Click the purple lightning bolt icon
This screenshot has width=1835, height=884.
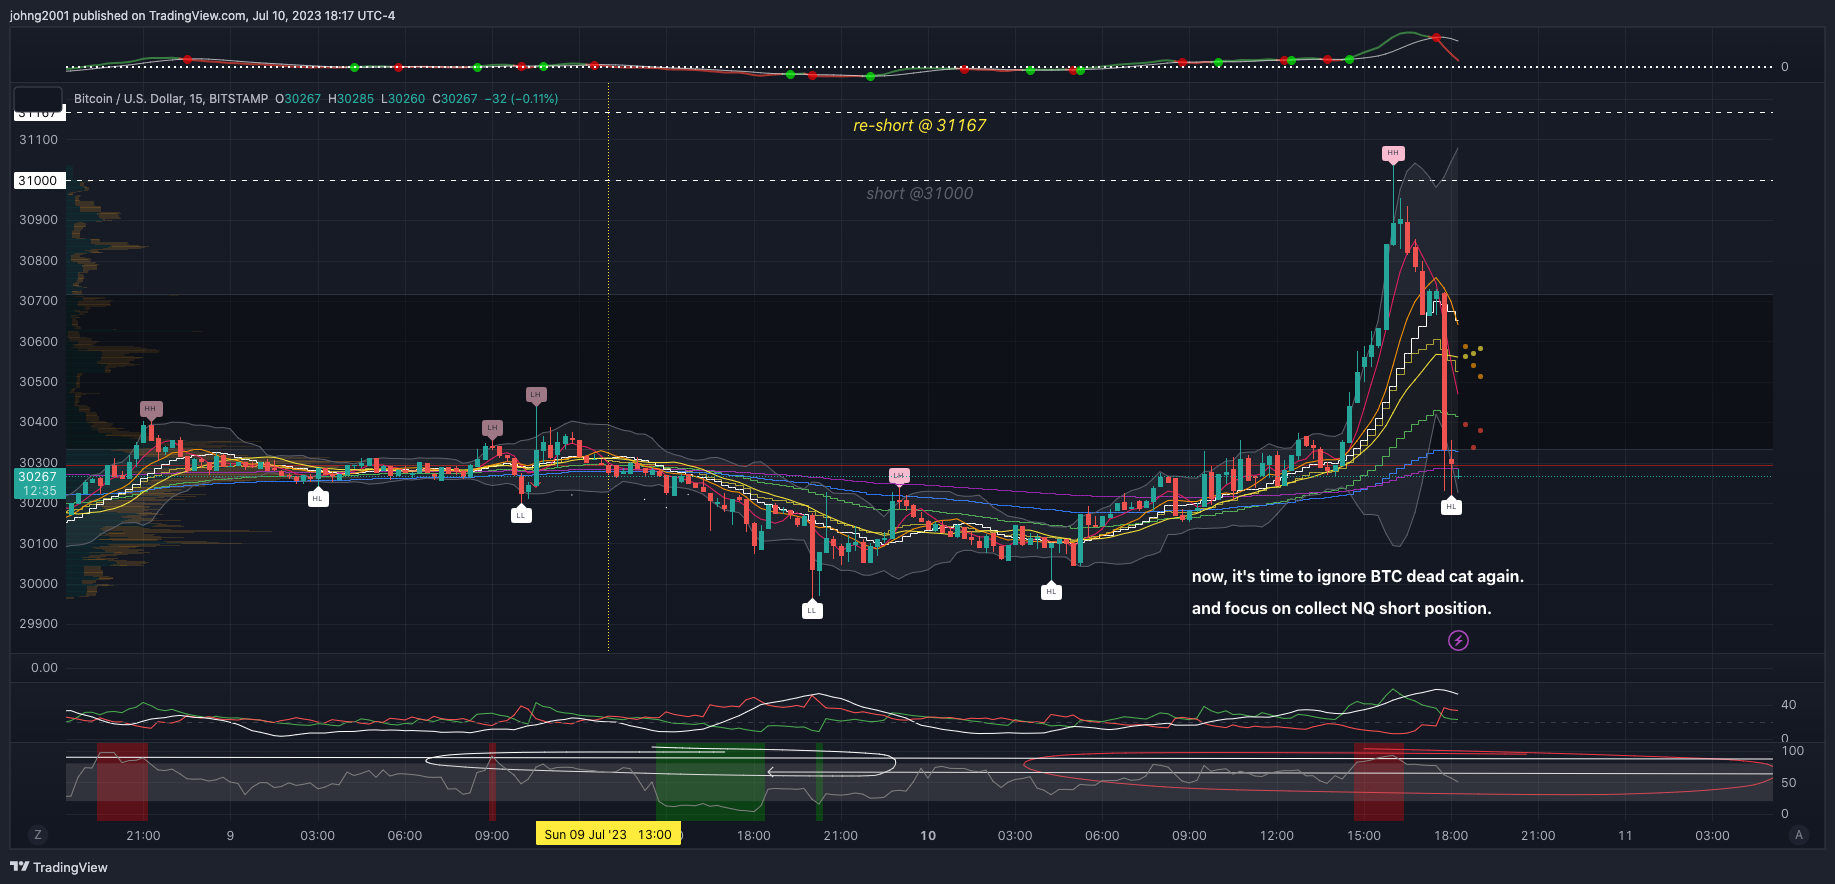pyautogui.click(x=1458, y=640)
